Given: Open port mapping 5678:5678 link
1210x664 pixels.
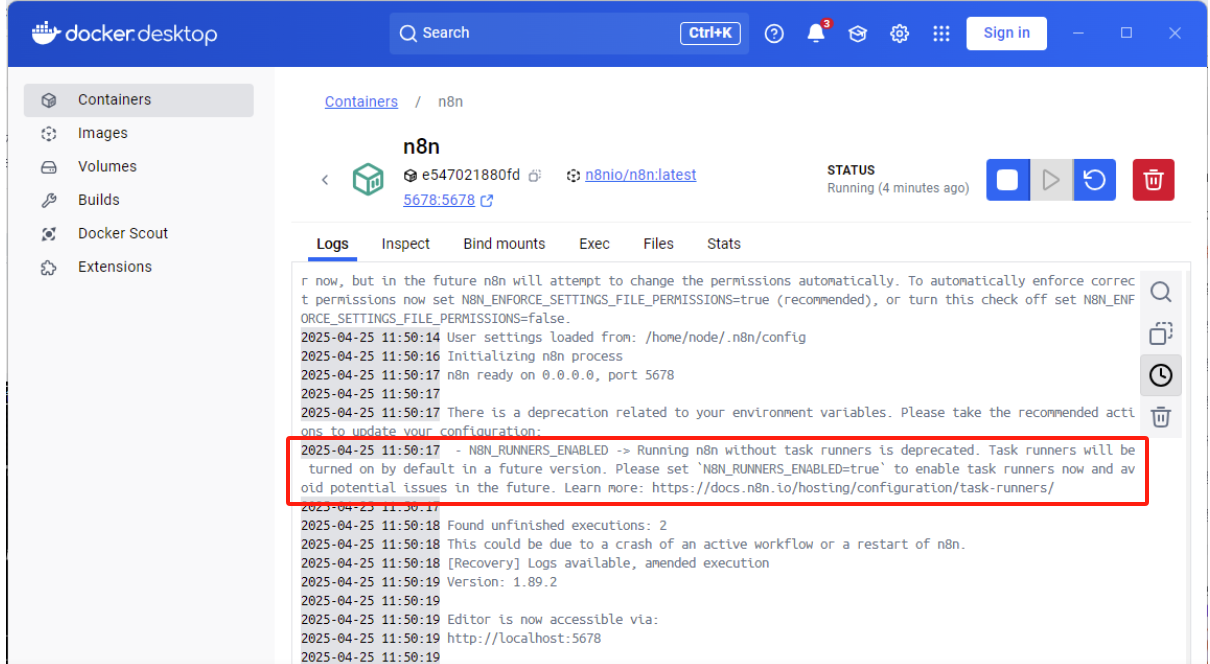Looking at the screenshot, I should [x=439, y=200].
